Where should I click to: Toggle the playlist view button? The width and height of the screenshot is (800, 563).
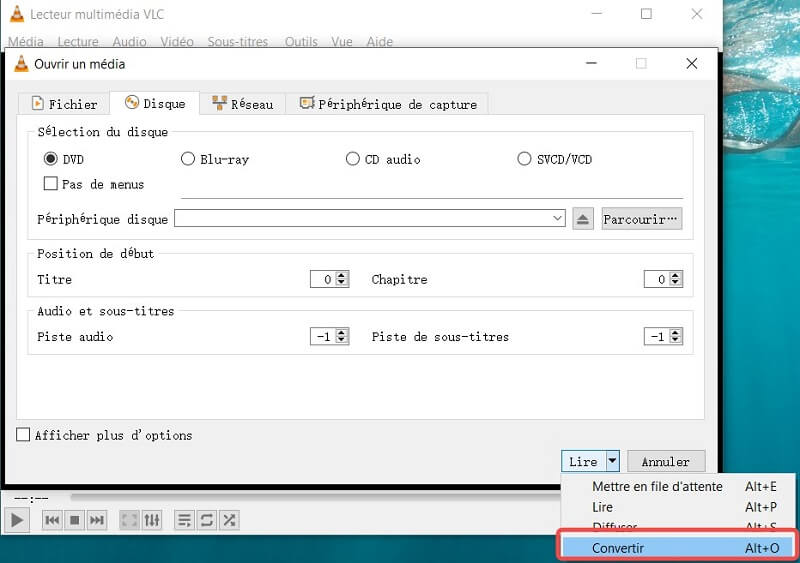(184, 520)
